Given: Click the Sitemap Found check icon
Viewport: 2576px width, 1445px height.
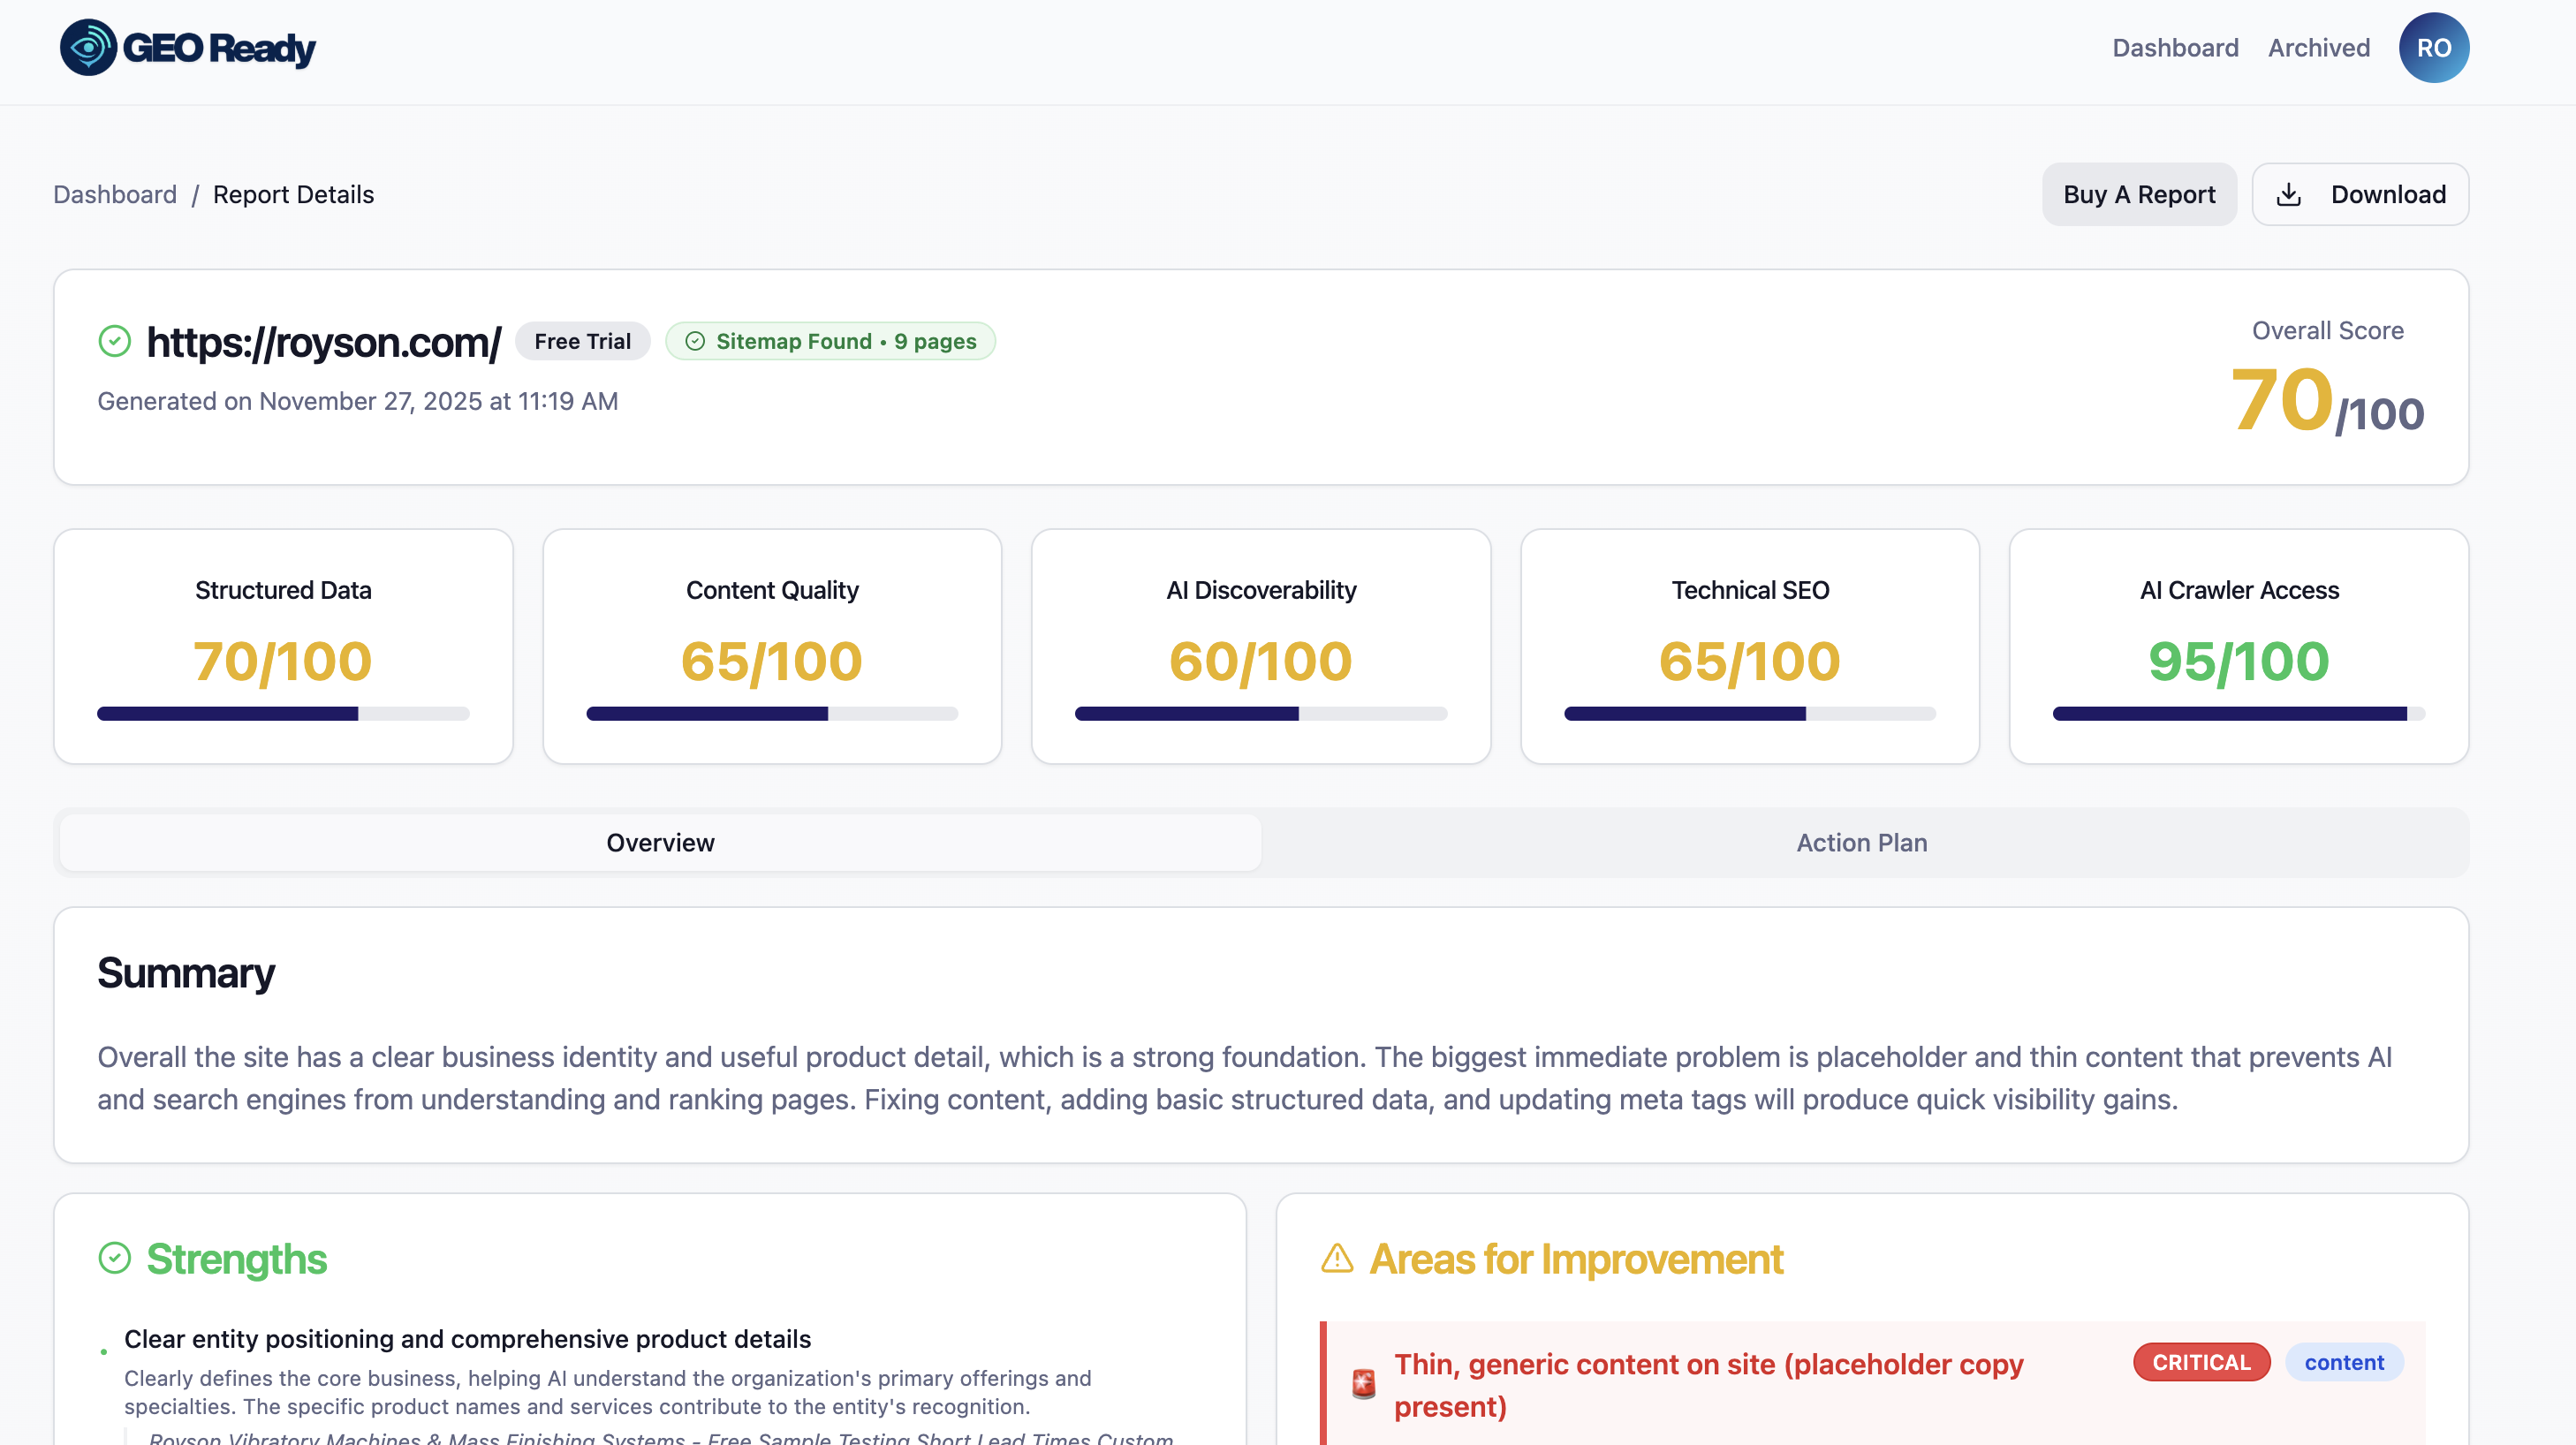Looking at the screenshot, I should (695, 341).
